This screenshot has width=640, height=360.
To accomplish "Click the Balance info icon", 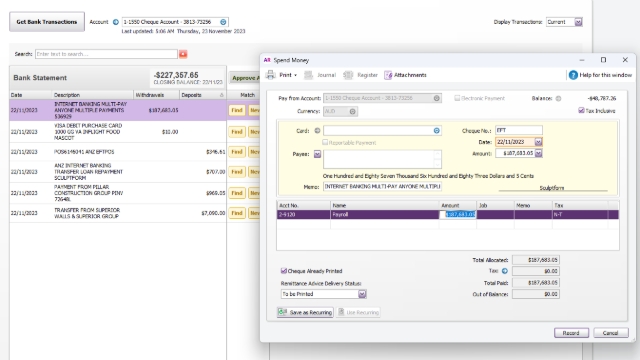I will click(x=558, y=98).
